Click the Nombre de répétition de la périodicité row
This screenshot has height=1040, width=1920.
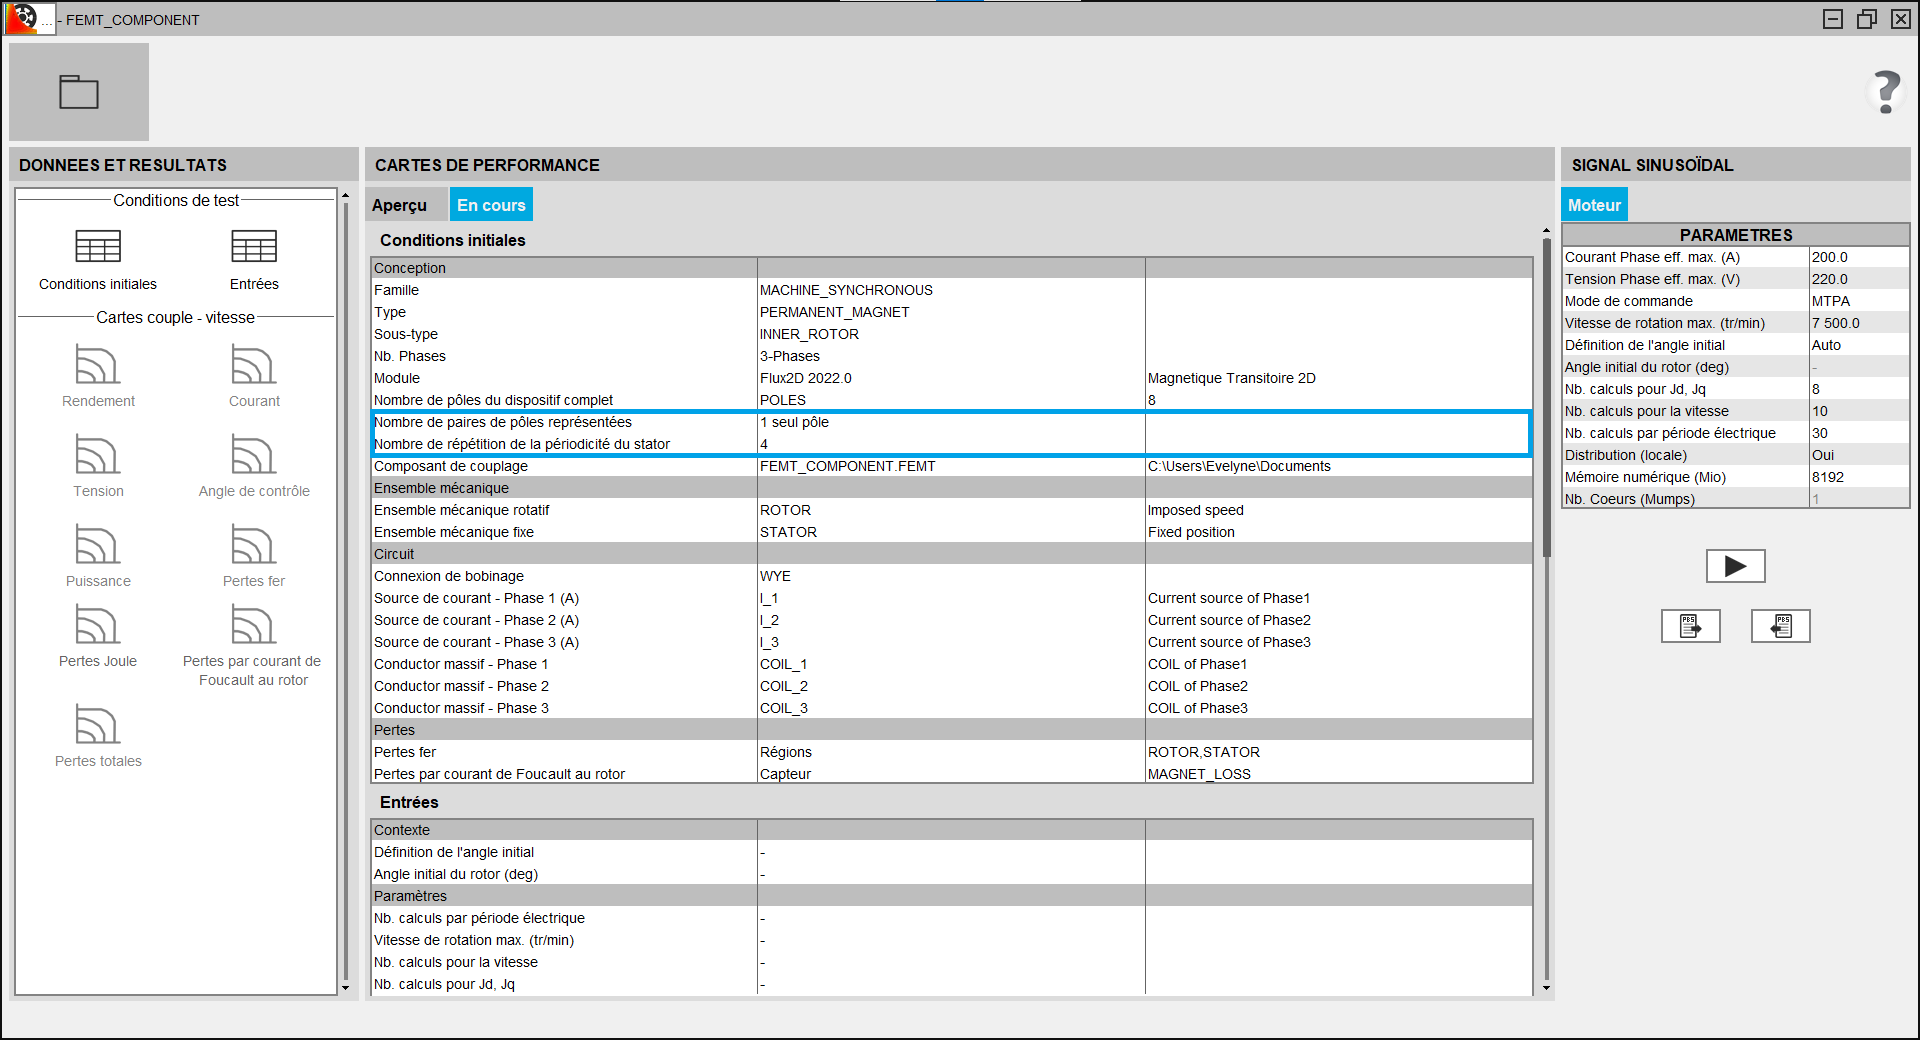click(951, 444)
